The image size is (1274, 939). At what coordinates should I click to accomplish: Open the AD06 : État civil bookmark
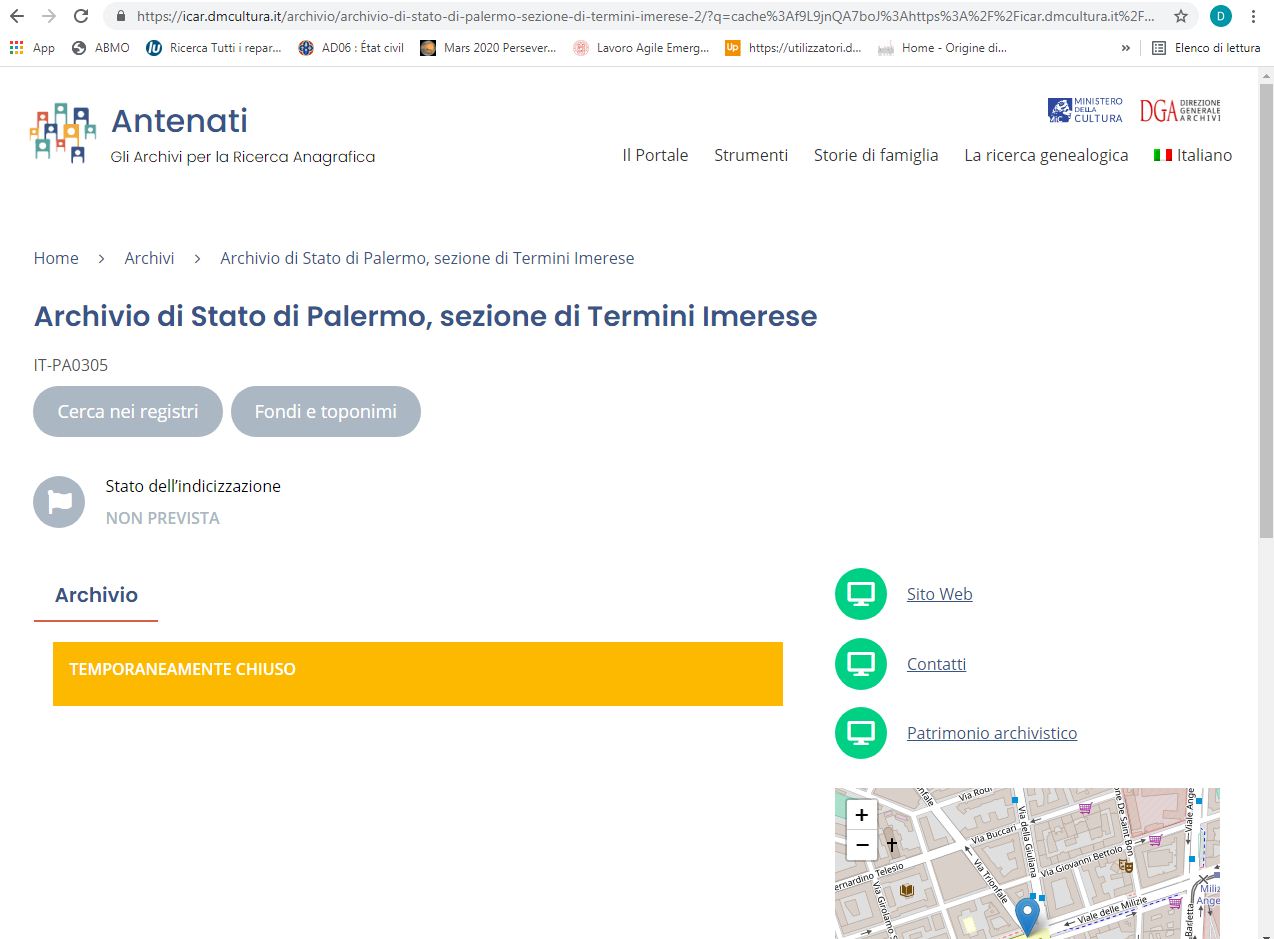pyautogui.click(x=351, y=47)
